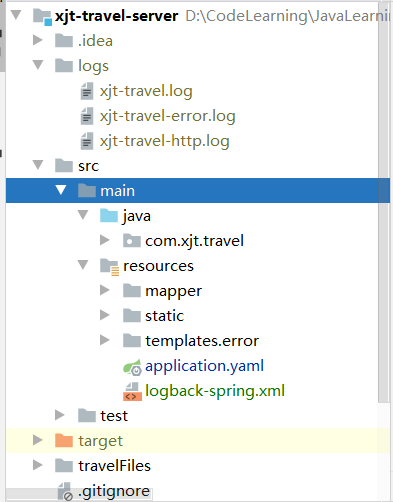This screenshot has width=393, height=502.
Task: Click the vertical scrollbar of project tree
Action: (x=384, y=200)
